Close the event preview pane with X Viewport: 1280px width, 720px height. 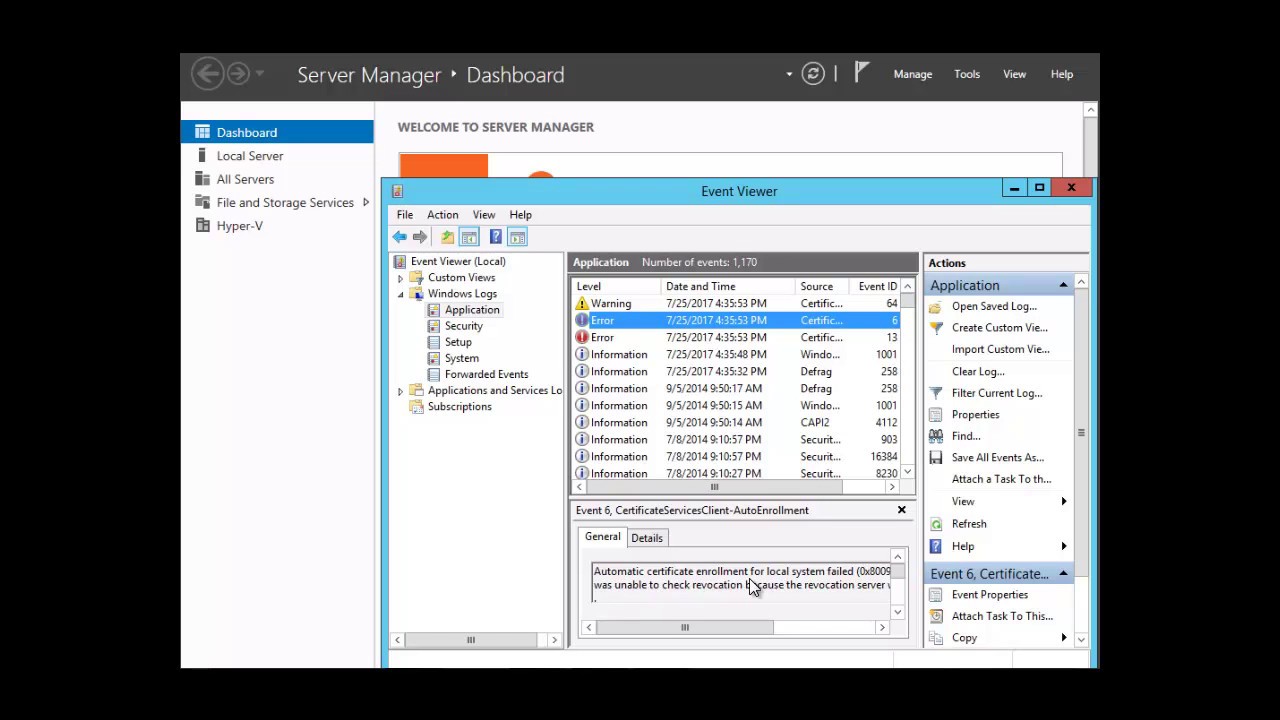click(901, 510)
